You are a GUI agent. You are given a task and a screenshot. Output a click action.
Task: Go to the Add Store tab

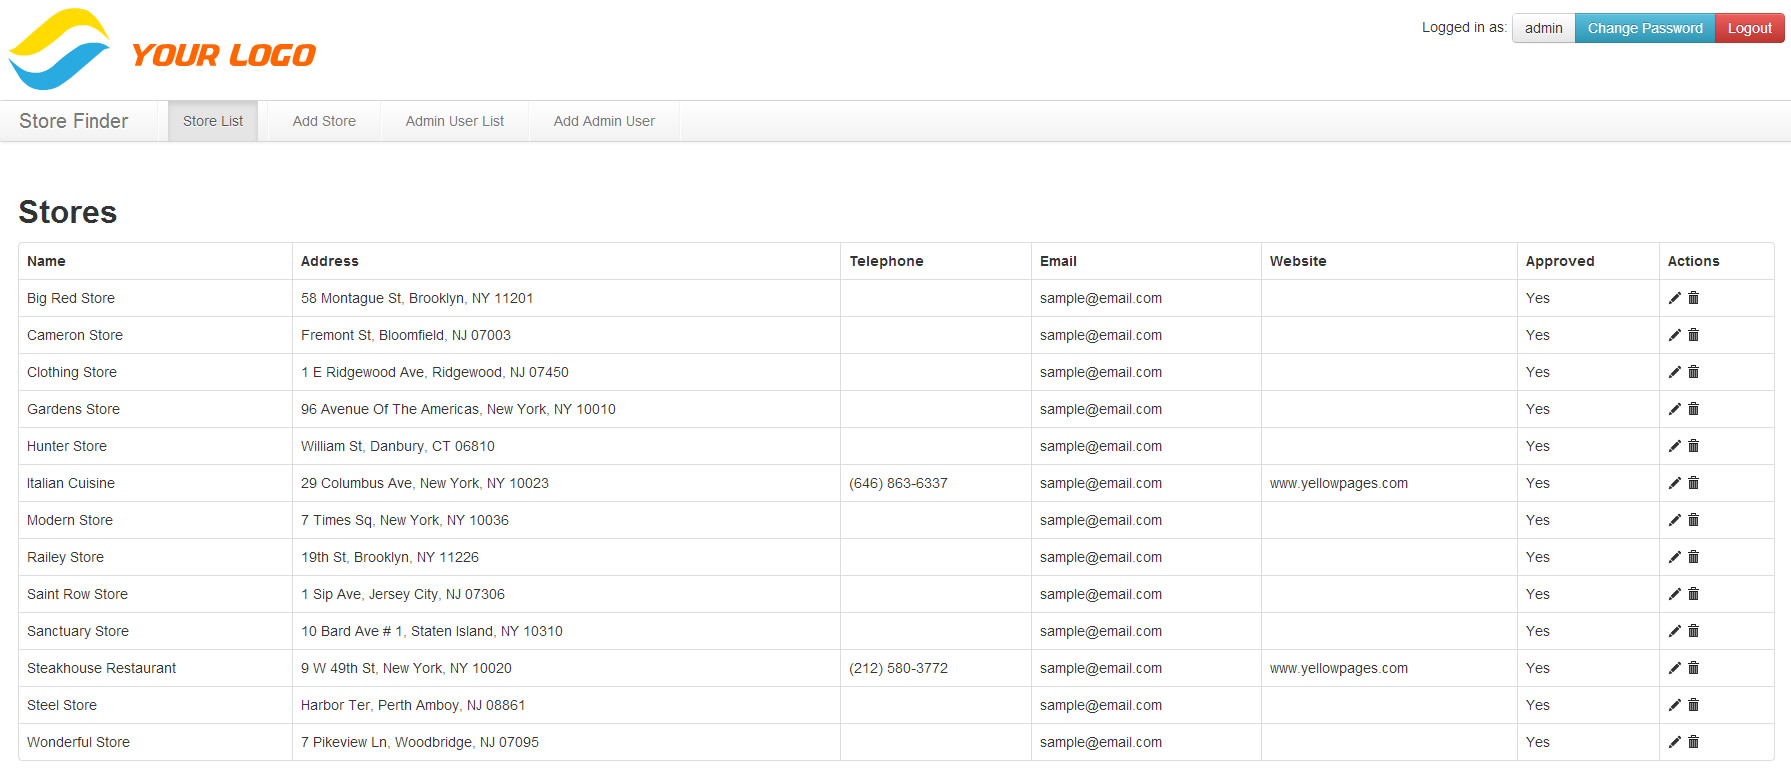324,121
